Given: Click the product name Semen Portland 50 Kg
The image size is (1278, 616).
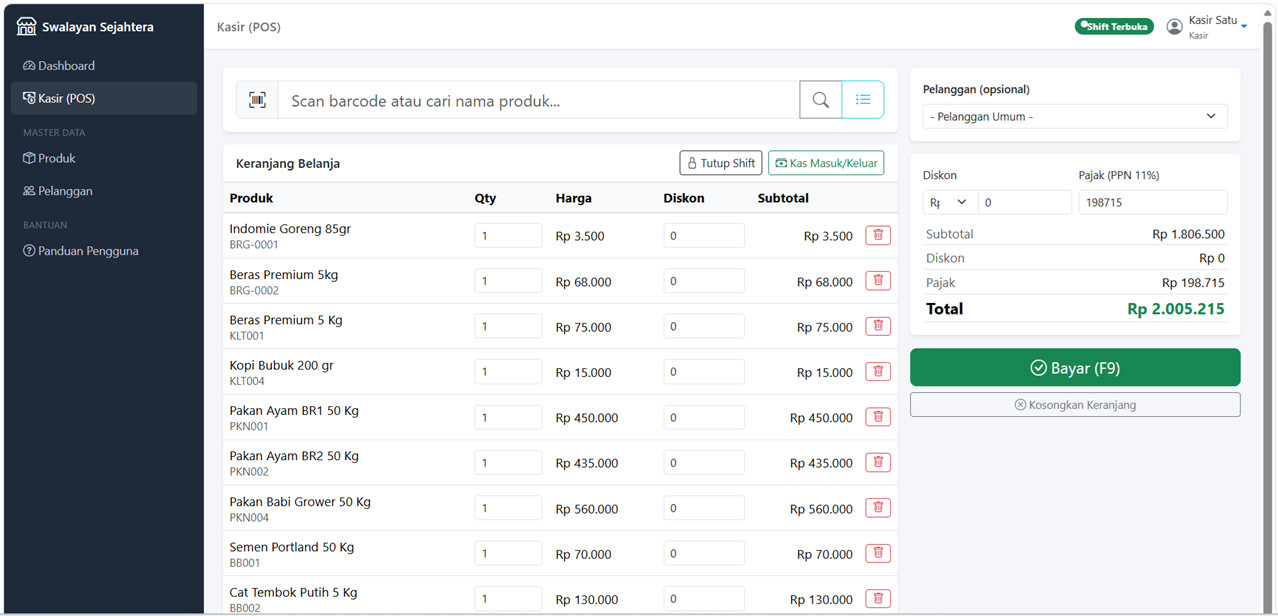Looking at the screenshot, I should [x=292, y=547].
